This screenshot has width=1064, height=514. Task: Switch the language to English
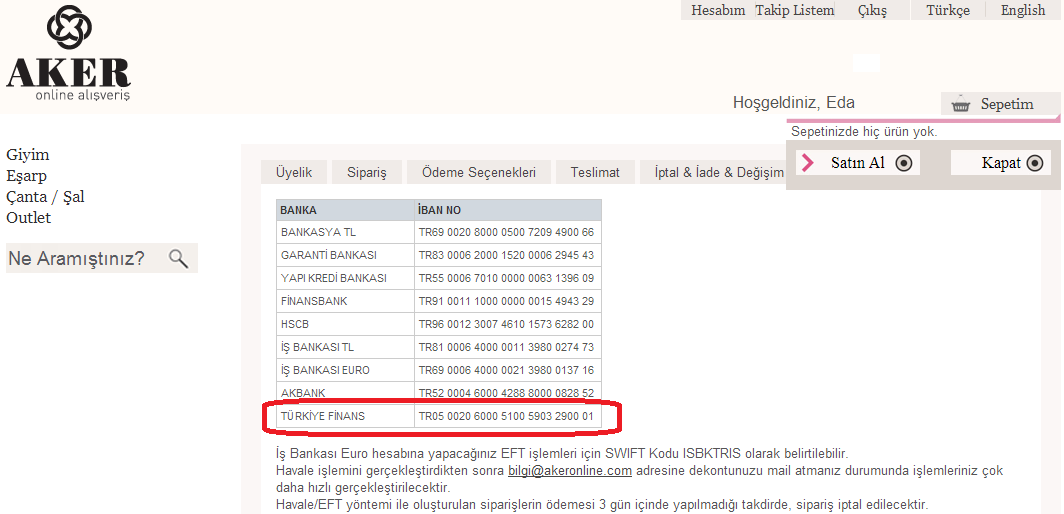1023,10
